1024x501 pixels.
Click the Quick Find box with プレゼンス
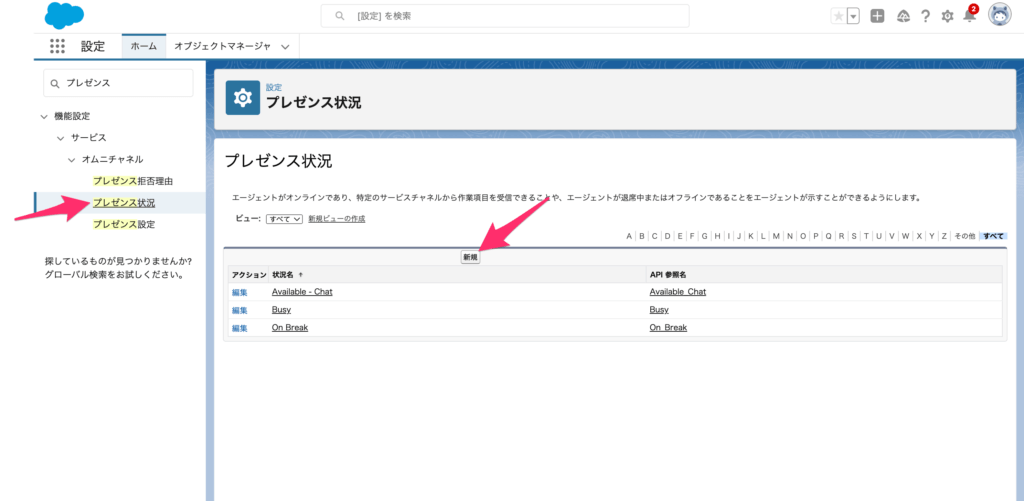pos(118,83)
